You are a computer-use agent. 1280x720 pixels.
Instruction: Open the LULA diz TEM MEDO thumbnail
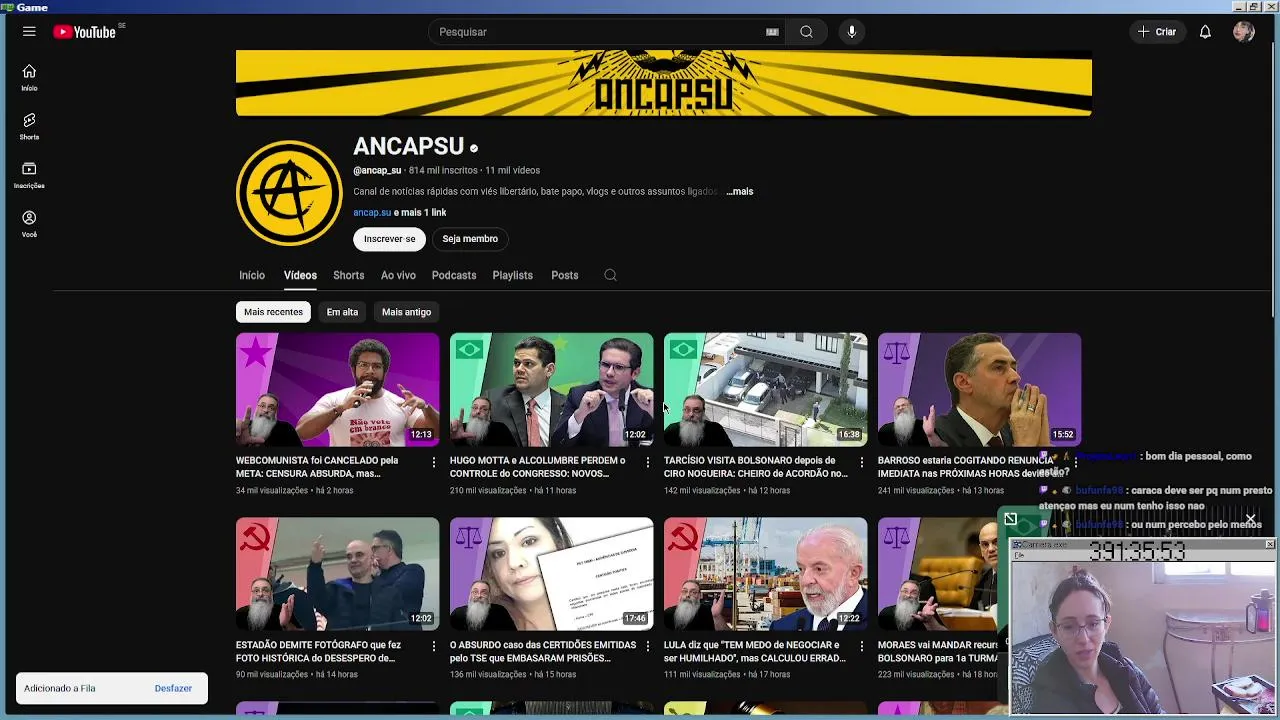765,574
